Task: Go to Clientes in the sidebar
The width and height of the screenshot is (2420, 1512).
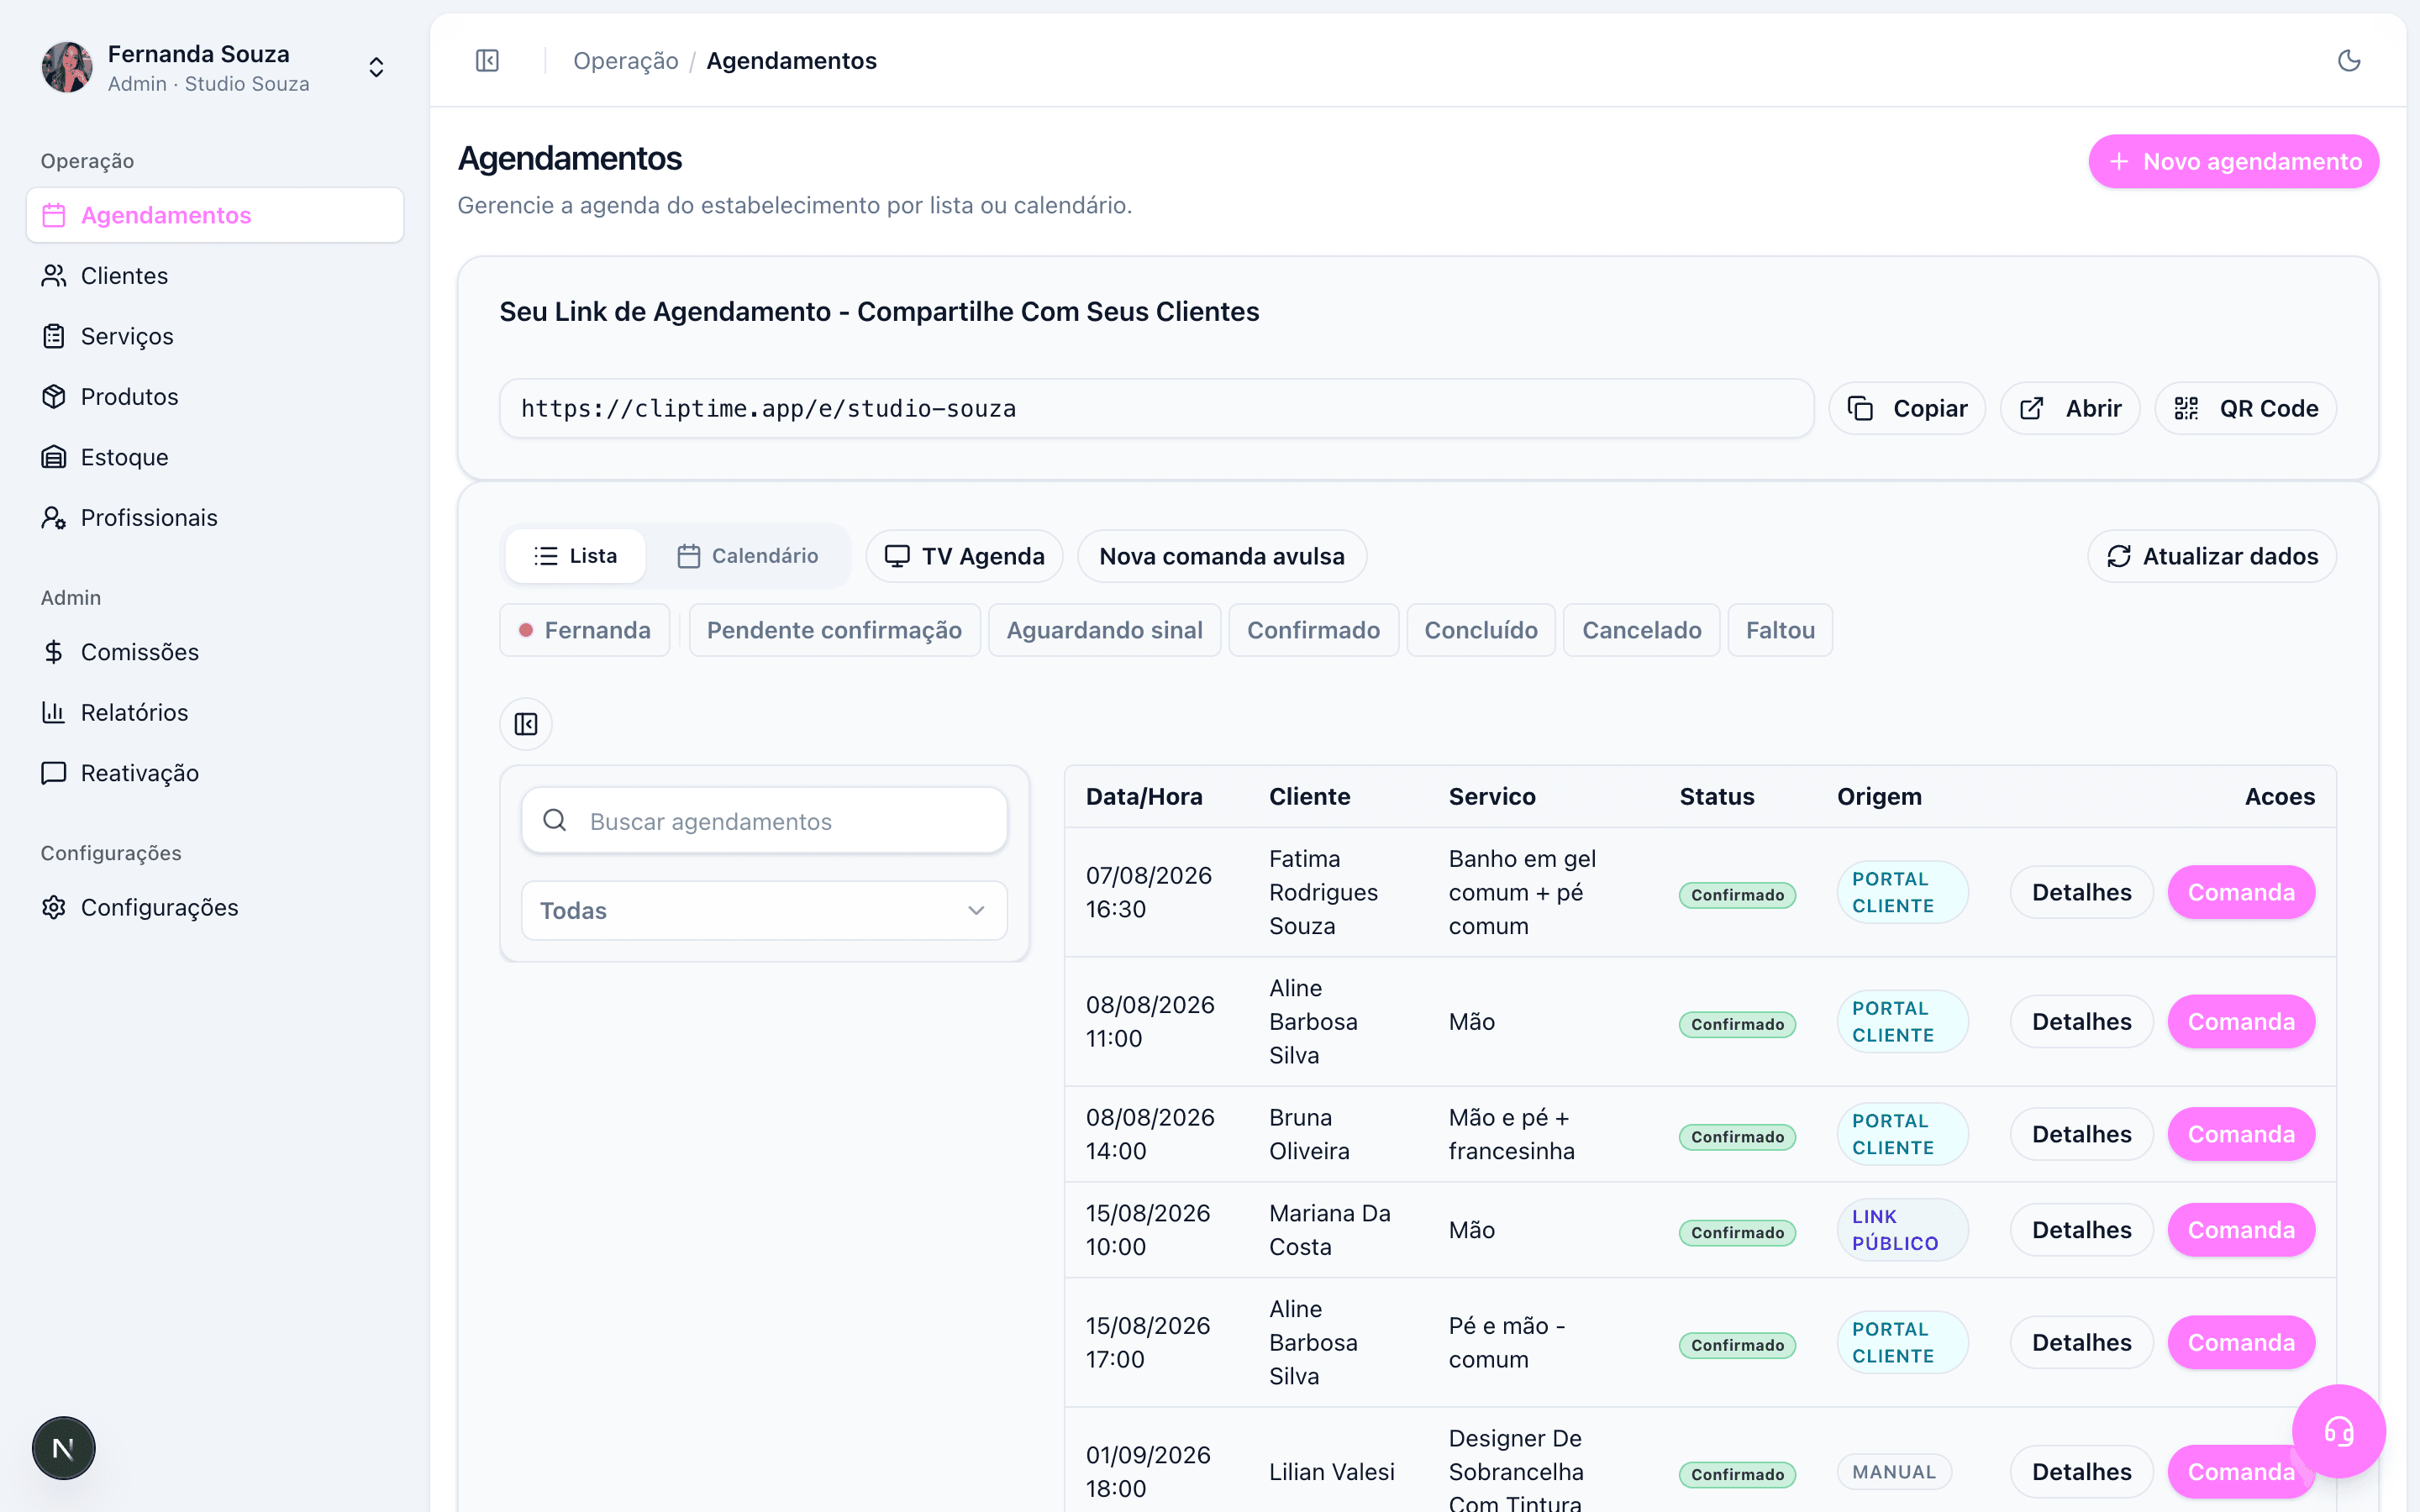Action: (x=215, y=276)
